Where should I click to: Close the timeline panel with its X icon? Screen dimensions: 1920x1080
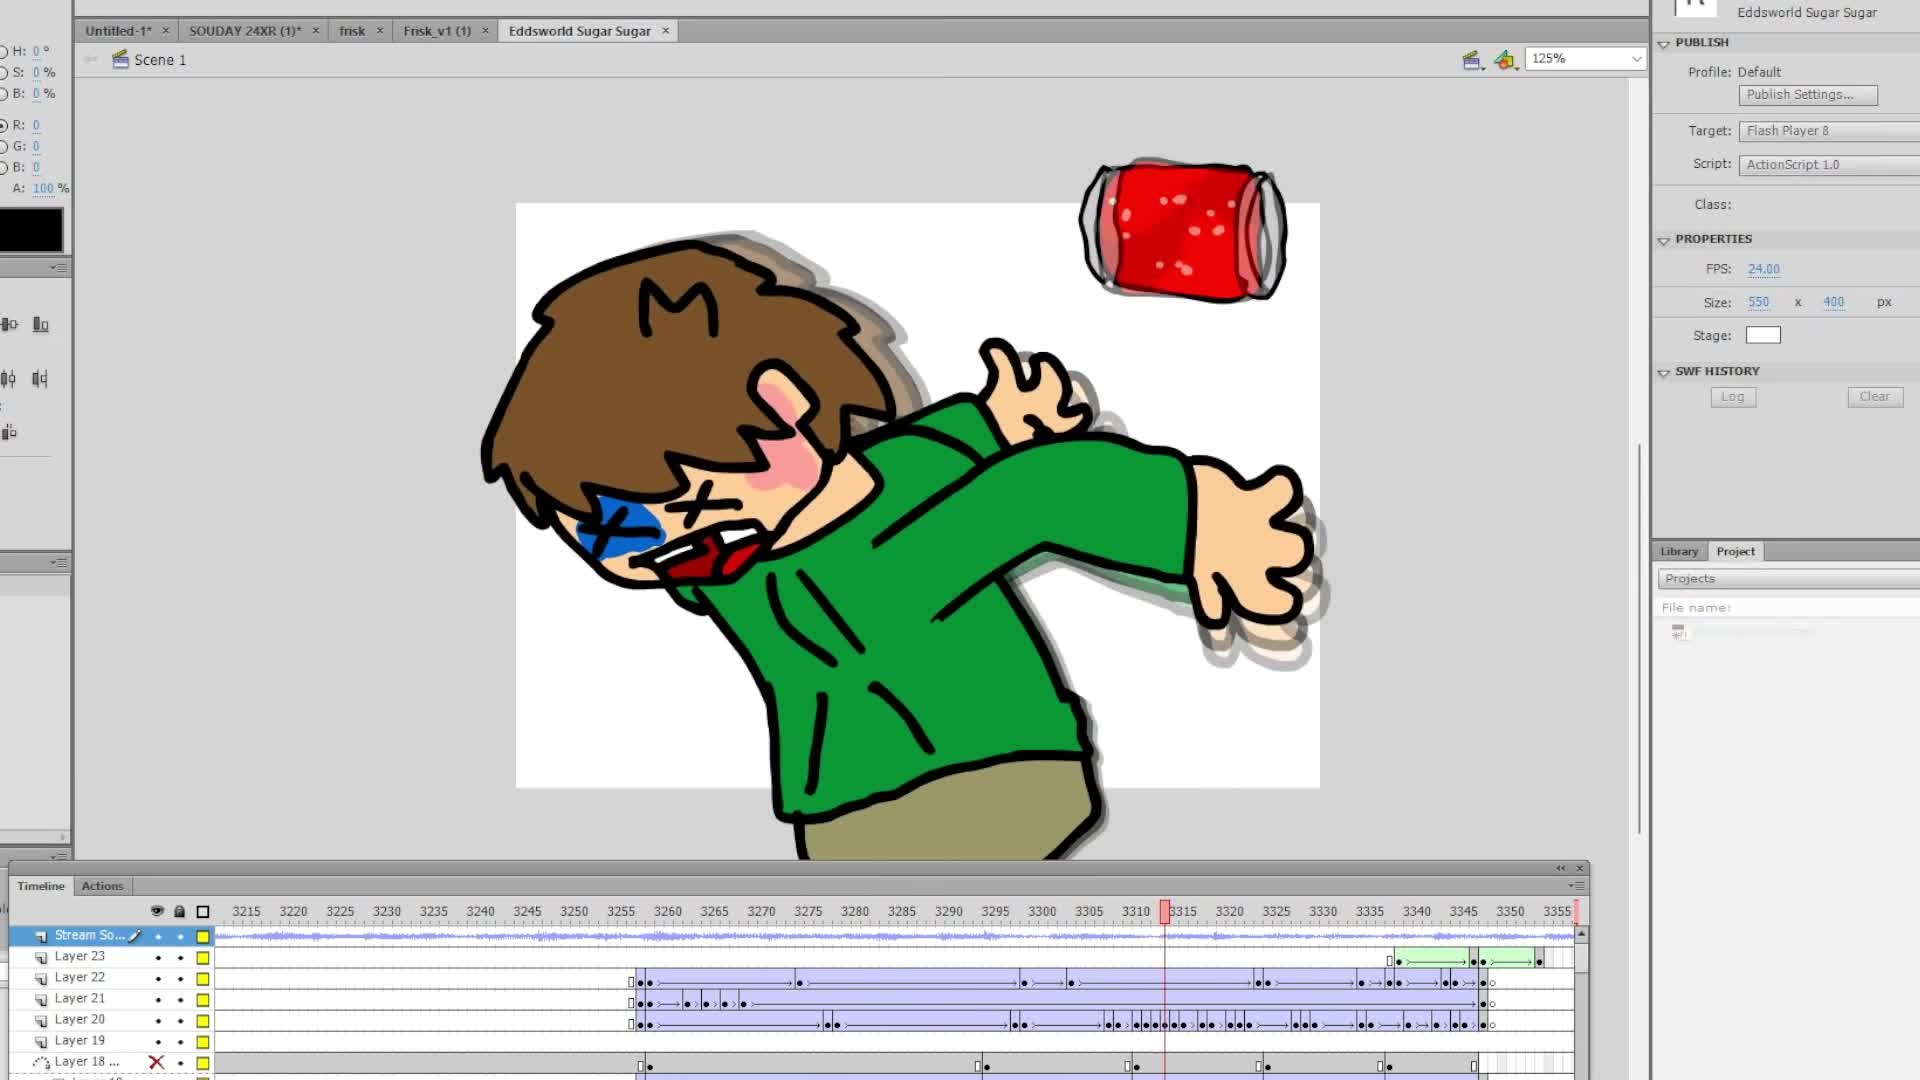pyautogui.click(x=1580, y=868)
